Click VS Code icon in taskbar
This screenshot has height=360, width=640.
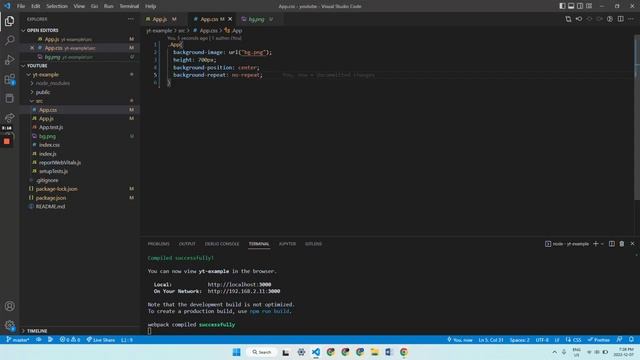pos(316,352)
